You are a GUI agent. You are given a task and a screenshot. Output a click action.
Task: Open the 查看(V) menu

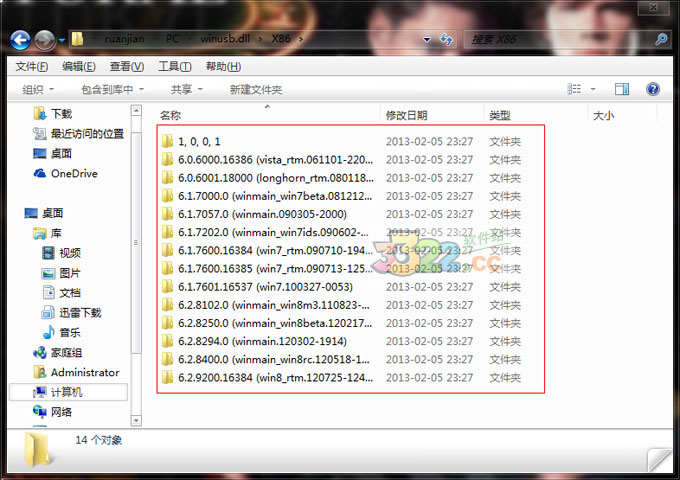coord(127,66)
